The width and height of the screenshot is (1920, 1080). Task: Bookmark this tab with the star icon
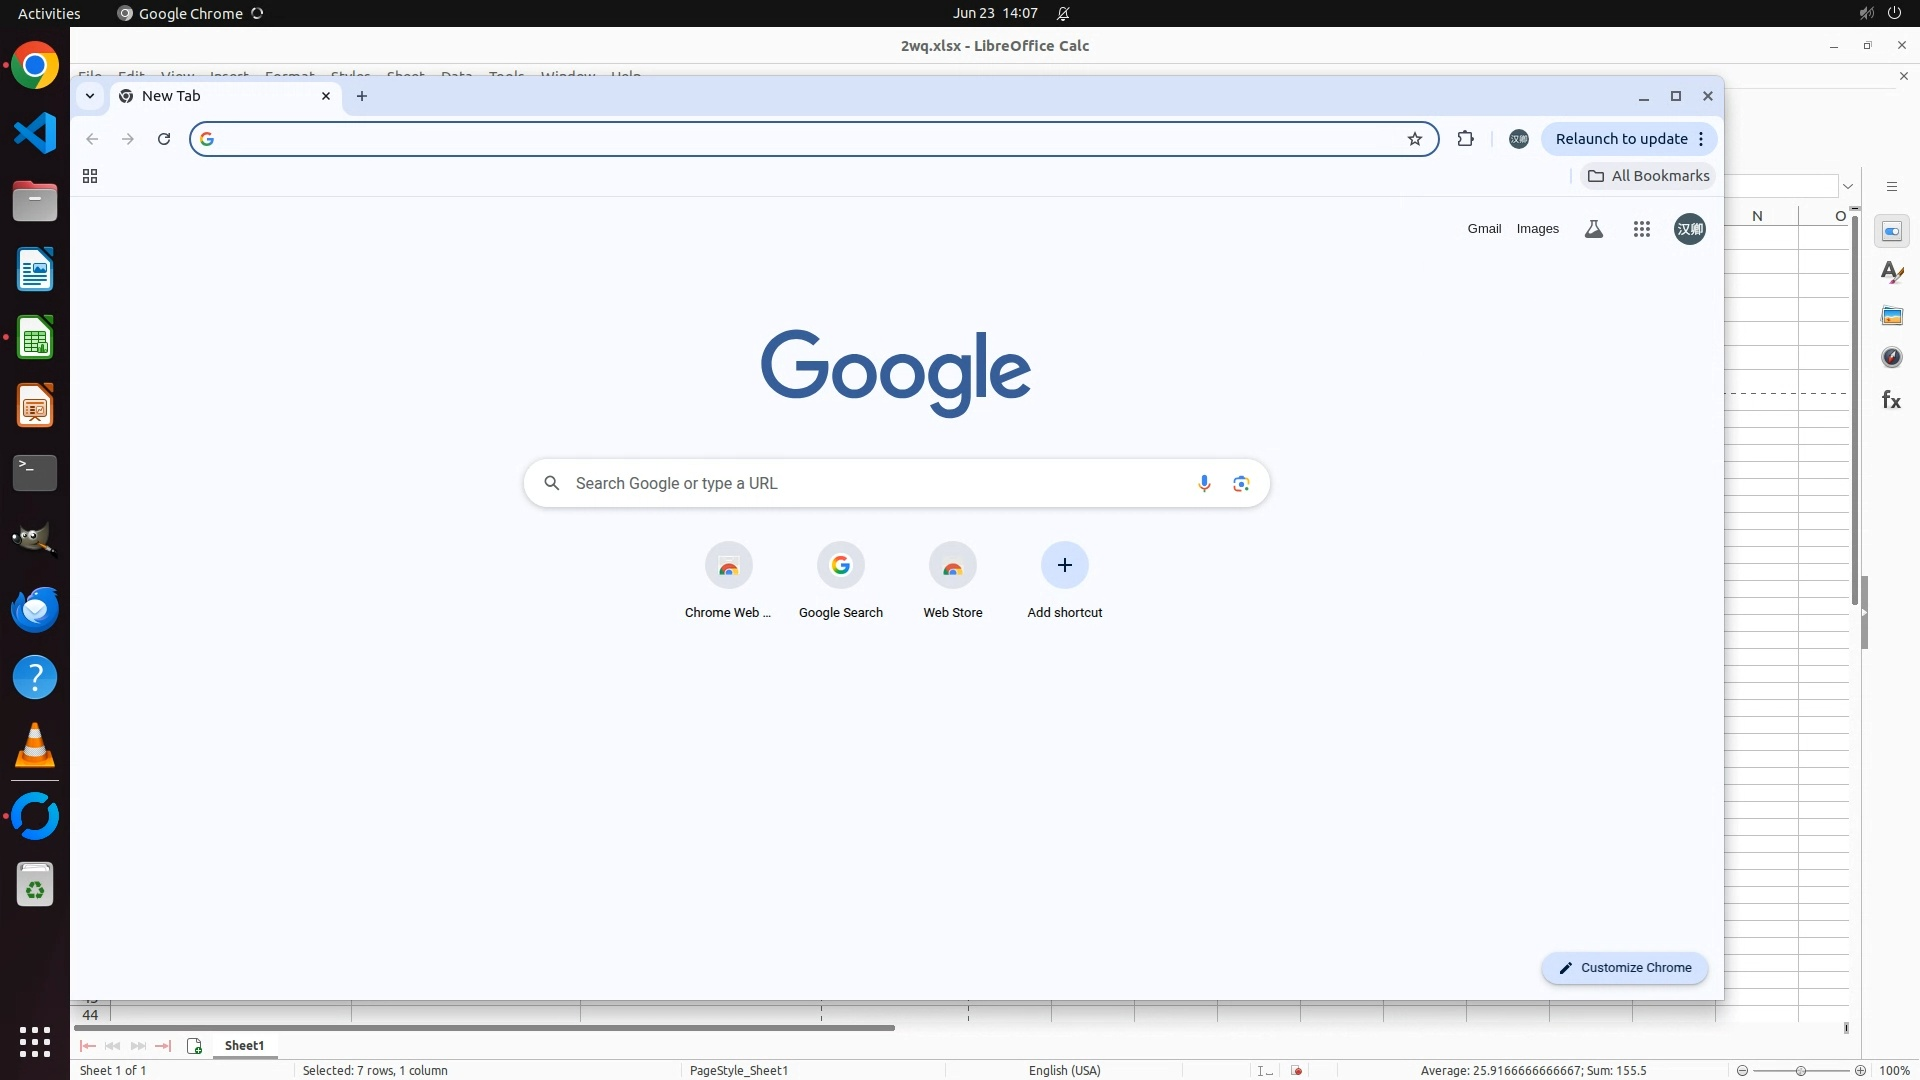[x=1414, y=139]
